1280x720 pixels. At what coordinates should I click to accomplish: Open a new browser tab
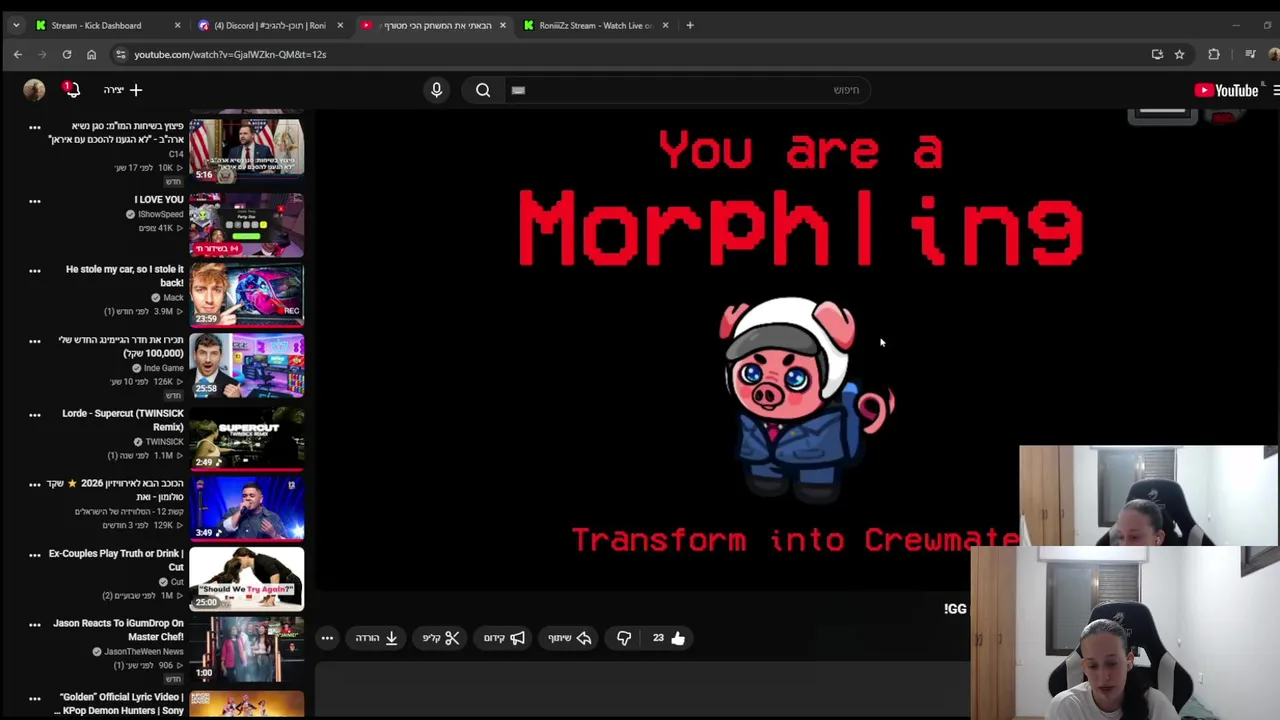(x=690, y=25)
